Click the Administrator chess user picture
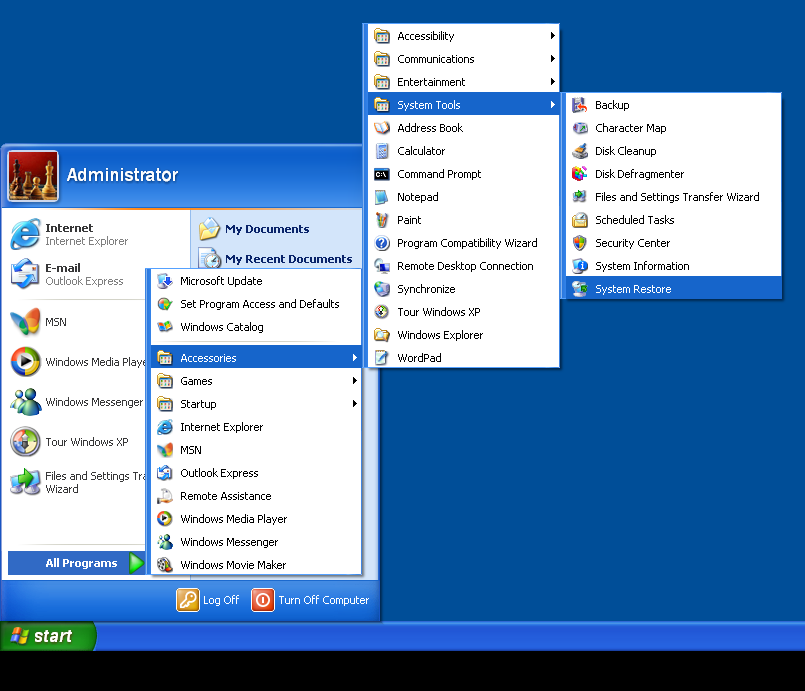805x691 pixels. point(33,176)
